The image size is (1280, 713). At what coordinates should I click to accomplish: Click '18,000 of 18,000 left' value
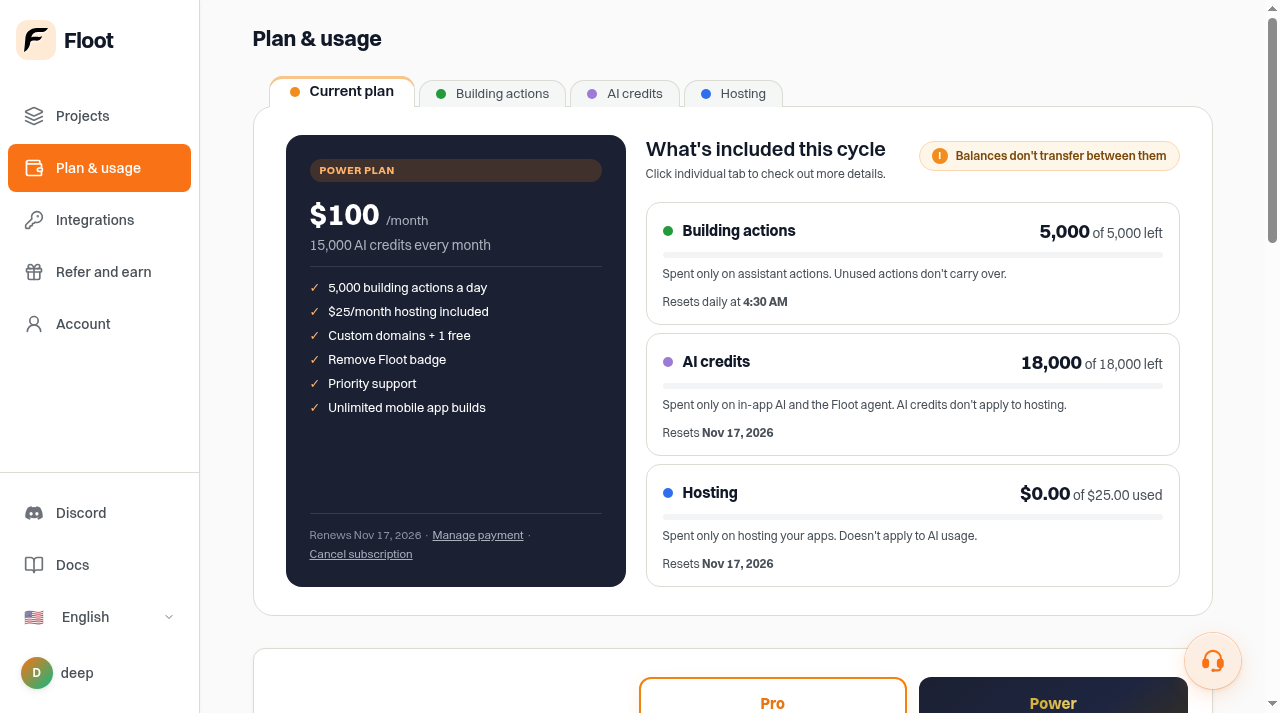[x=1092, y=363]
